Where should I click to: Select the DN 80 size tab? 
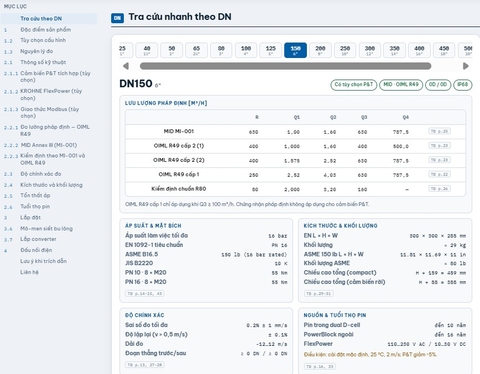pyautogui.click(x=221, y=50)
